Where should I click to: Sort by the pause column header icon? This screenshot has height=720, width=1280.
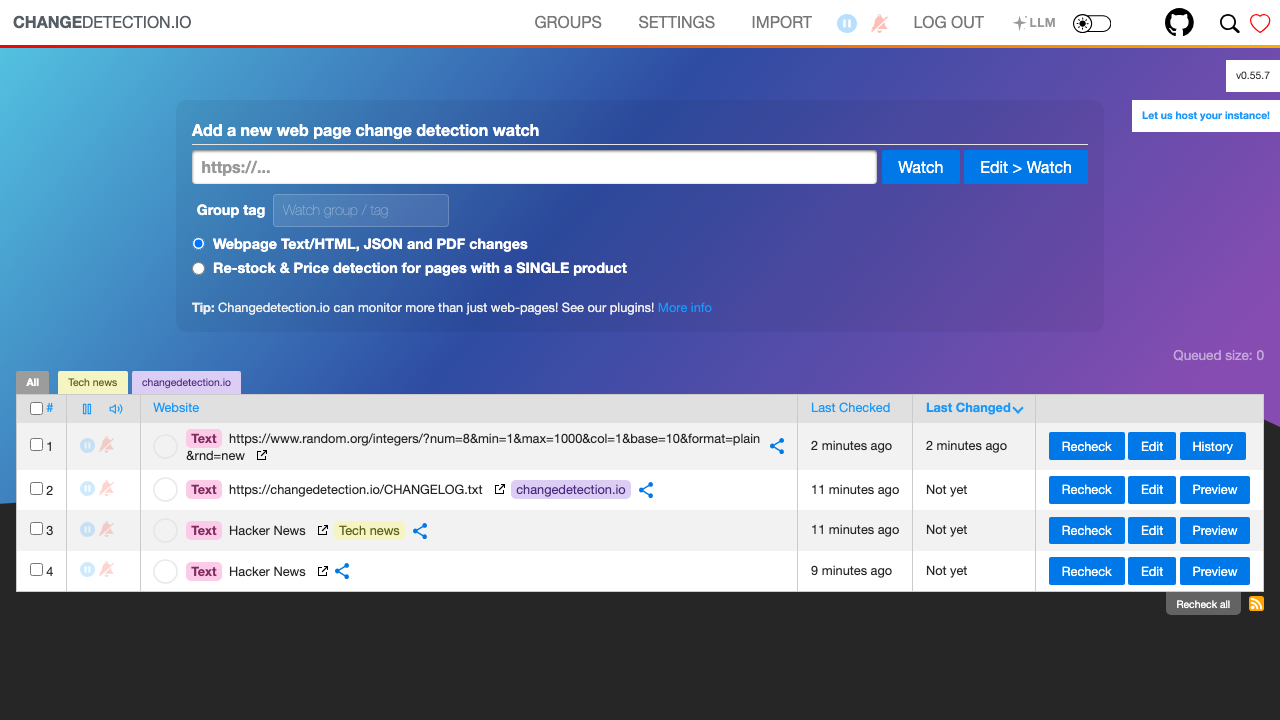coord(87,408)
